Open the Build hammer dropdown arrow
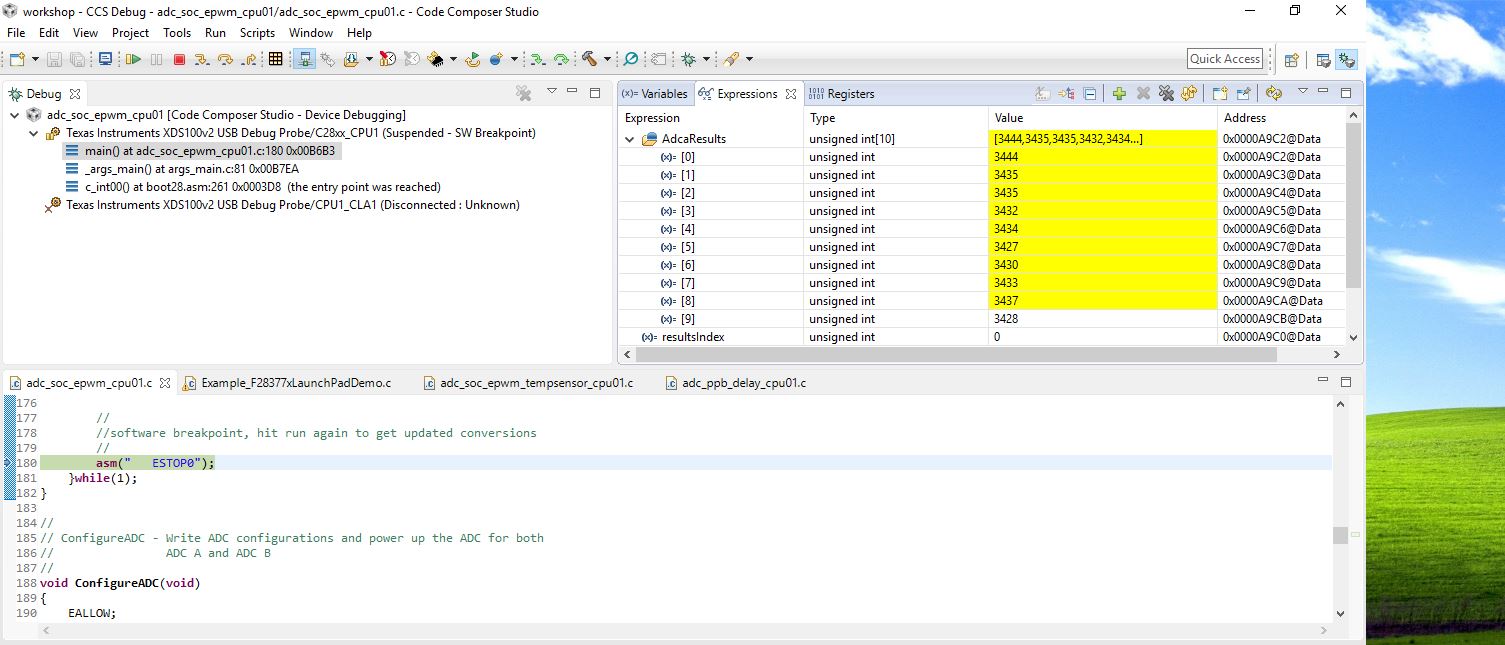Viewport: 1505px width, 645px height. (x=606, y=60)
